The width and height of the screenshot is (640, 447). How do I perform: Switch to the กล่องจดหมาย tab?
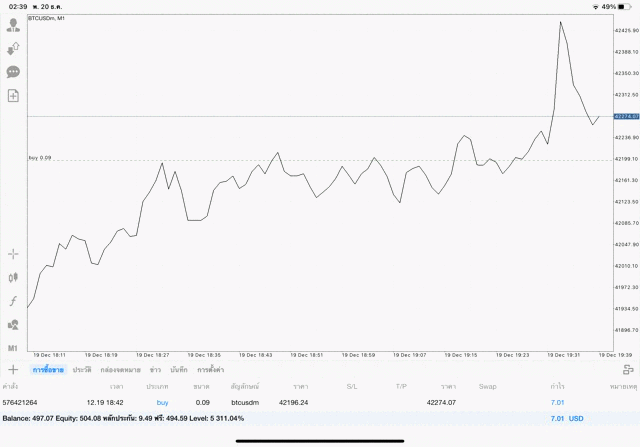pyautogui.click(x=121, y=370)
